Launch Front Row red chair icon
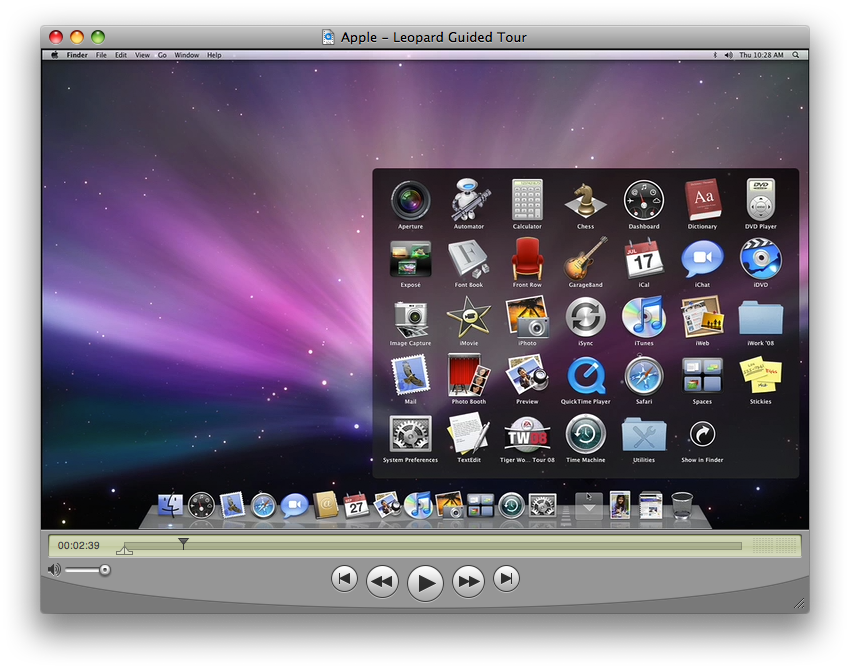850x669 pixels. 527,259
